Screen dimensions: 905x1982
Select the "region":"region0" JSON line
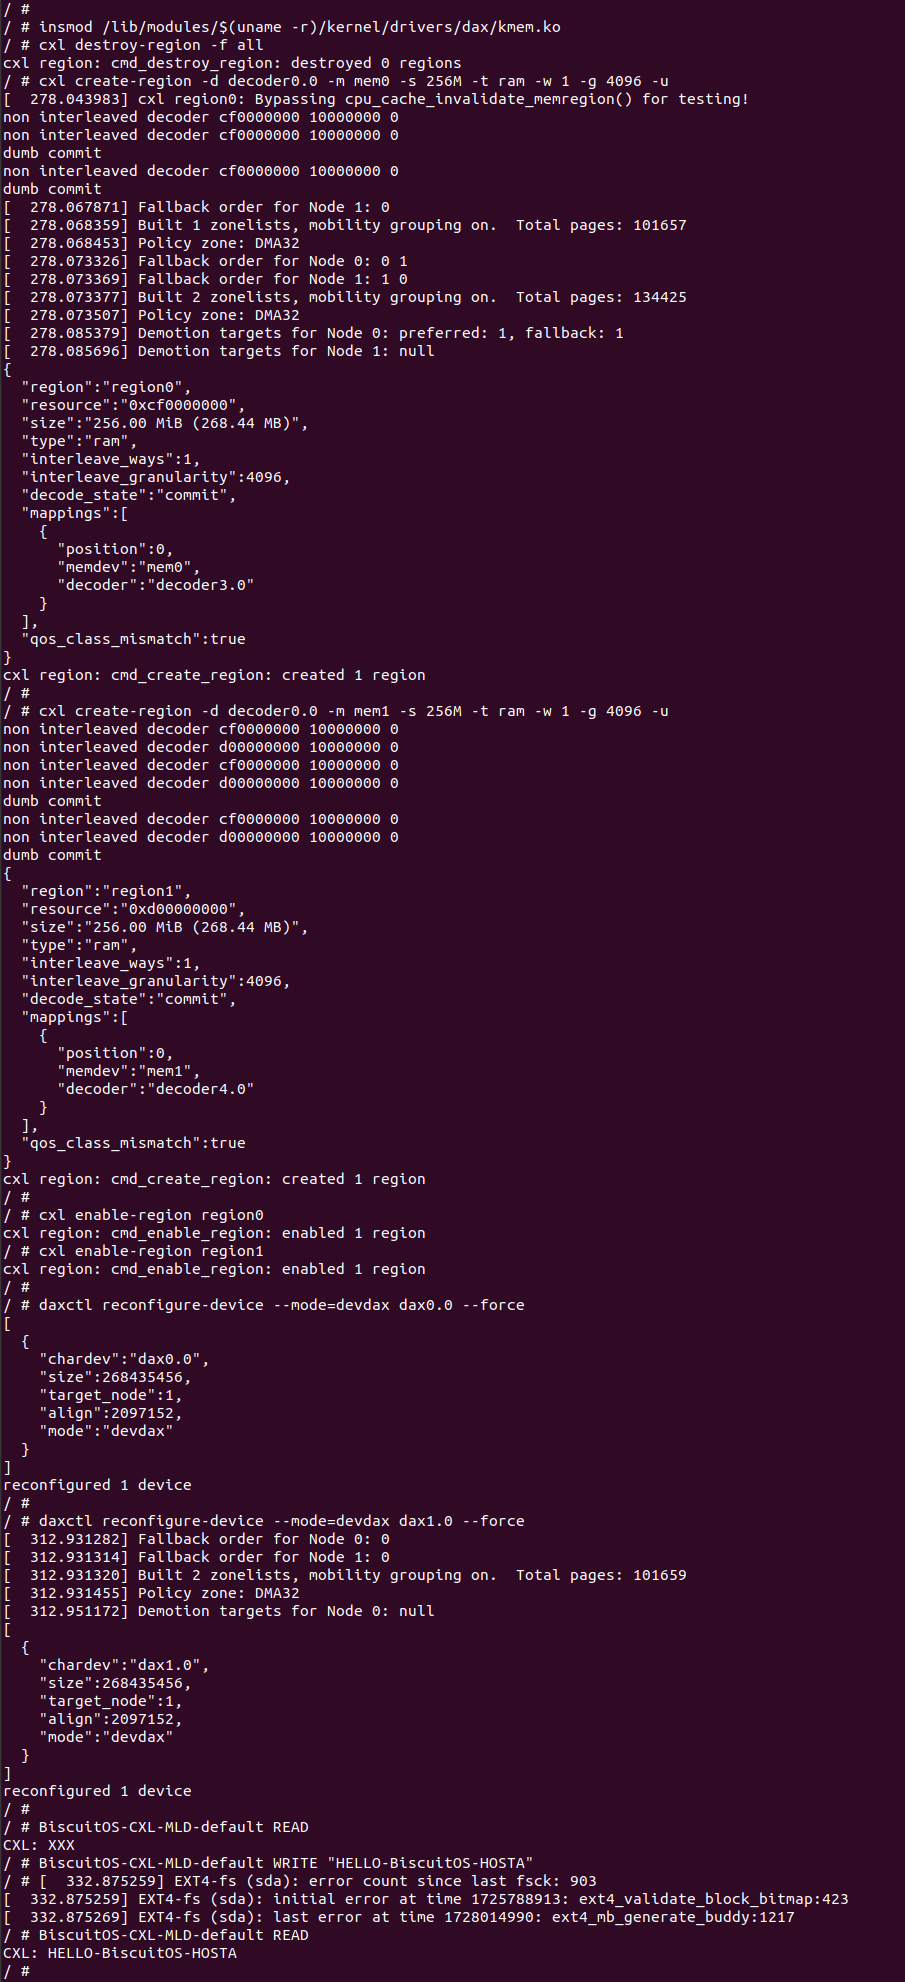(x=106, y=387)
